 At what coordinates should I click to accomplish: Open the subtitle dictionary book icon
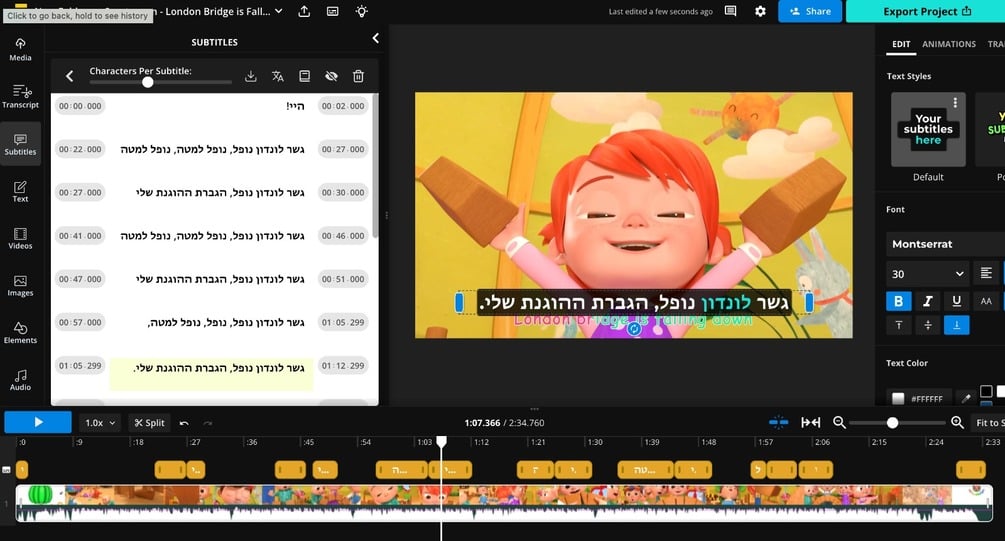click(304, 76)
